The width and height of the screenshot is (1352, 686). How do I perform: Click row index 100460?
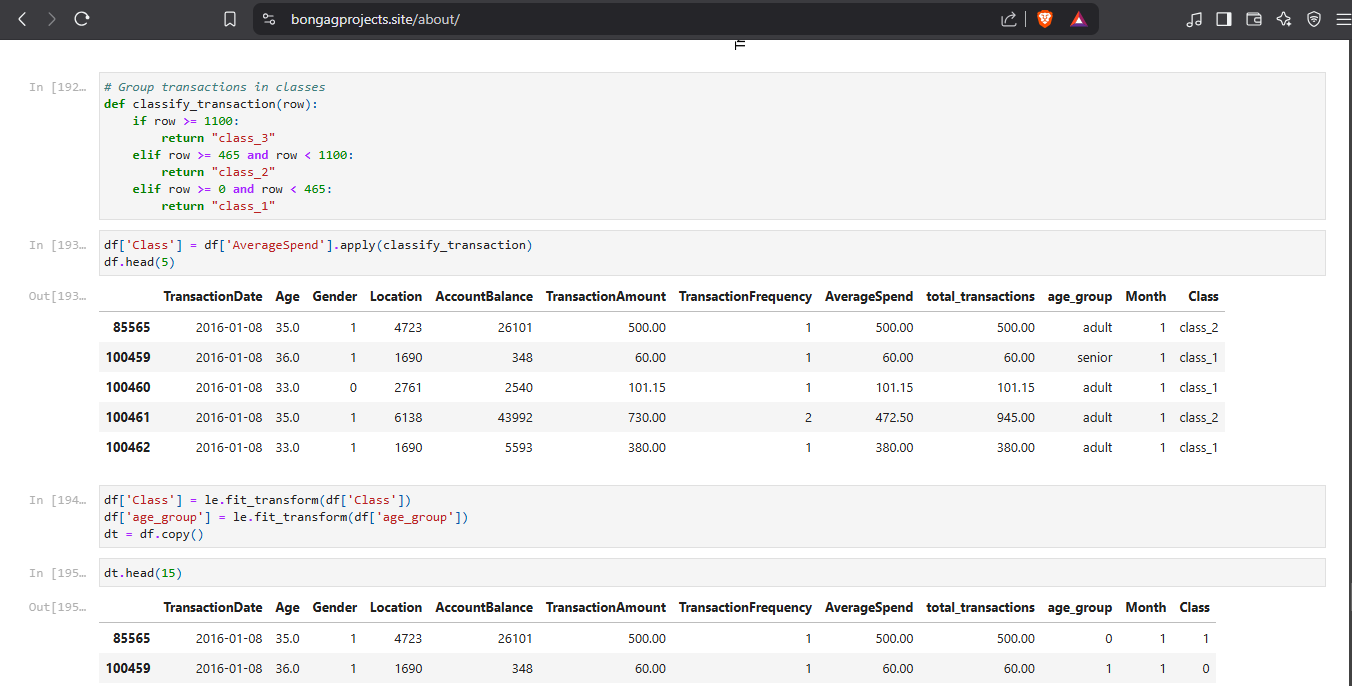[x=128, y=387]
